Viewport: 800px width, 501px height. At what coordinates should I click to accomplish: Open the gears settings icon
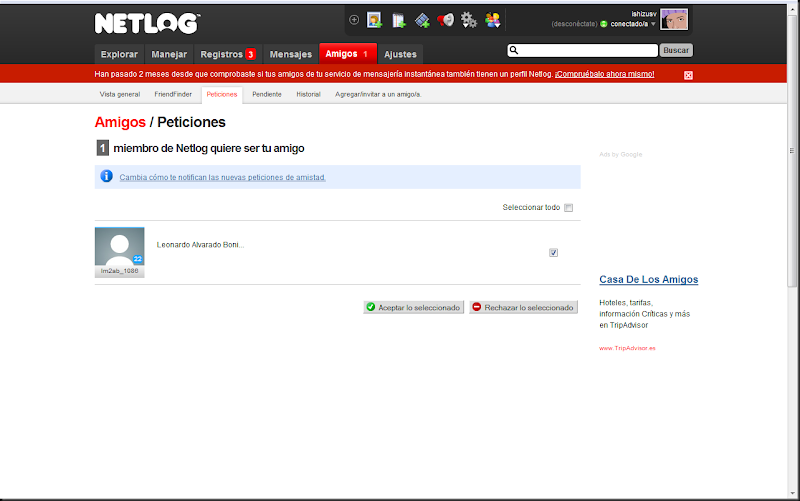tap(469, 20)
